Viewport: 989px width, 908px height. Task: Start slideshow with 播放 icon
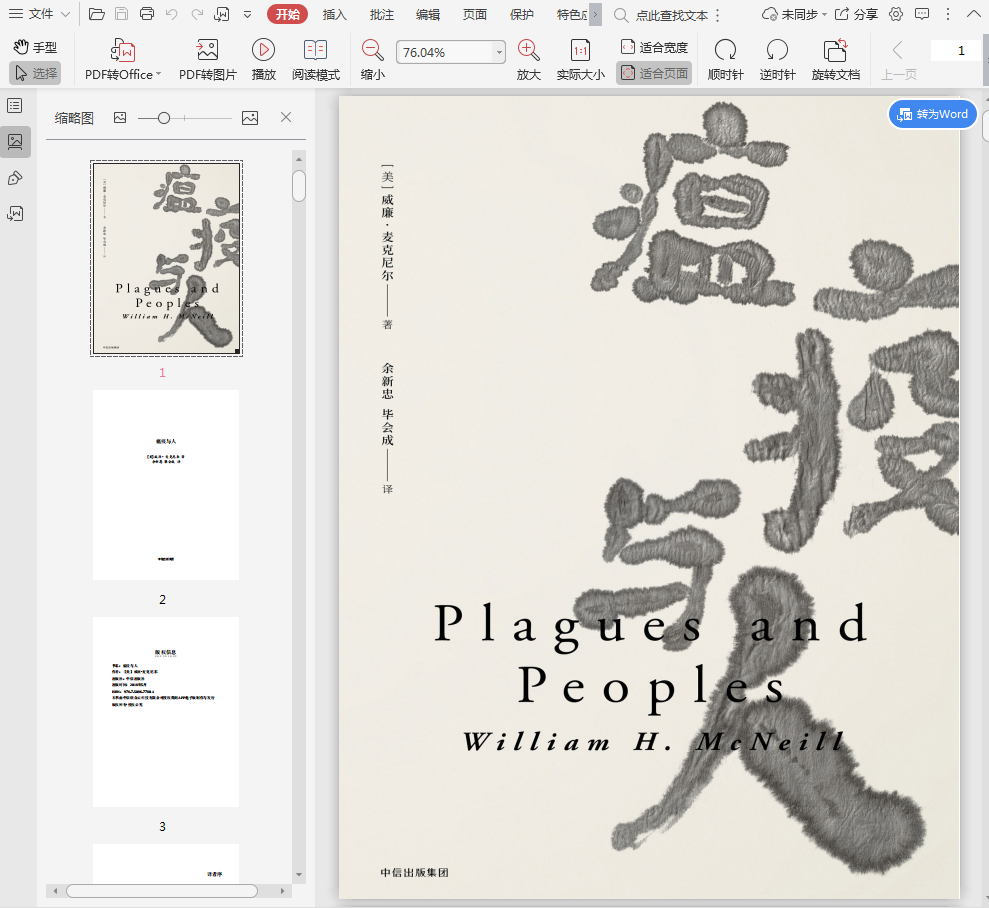[x=264, y=51]
